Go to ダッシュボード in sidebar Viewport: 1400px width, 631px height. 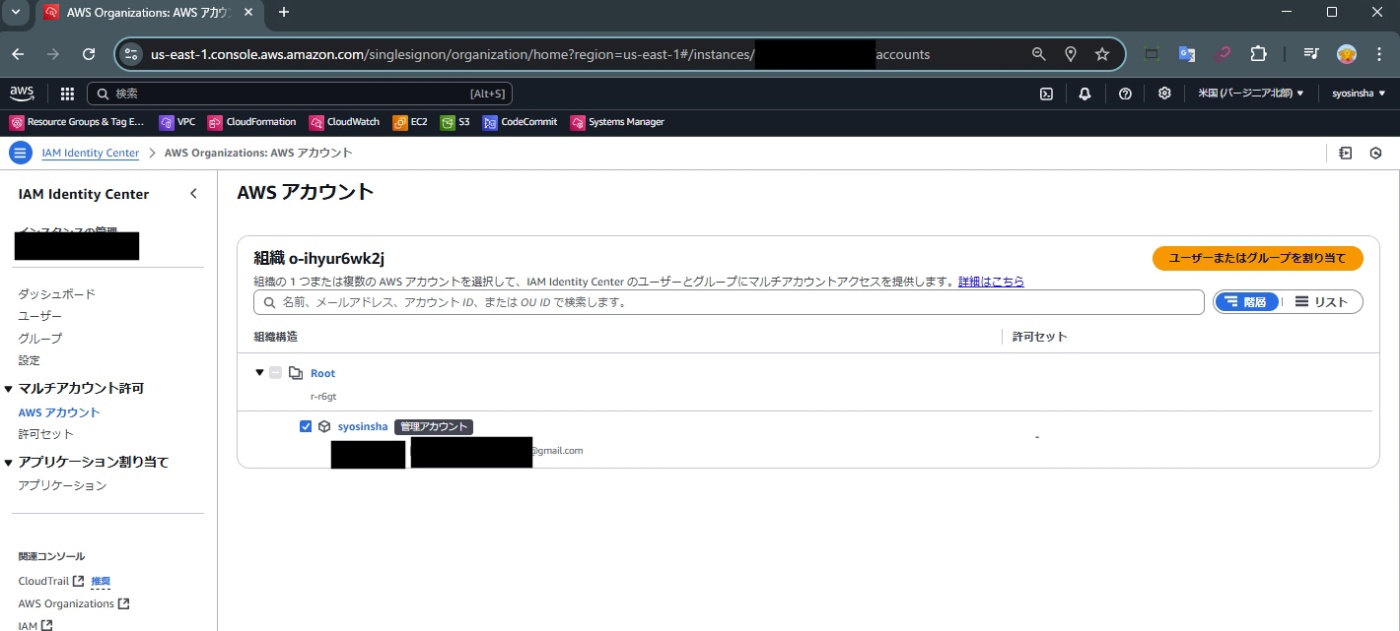57,294
